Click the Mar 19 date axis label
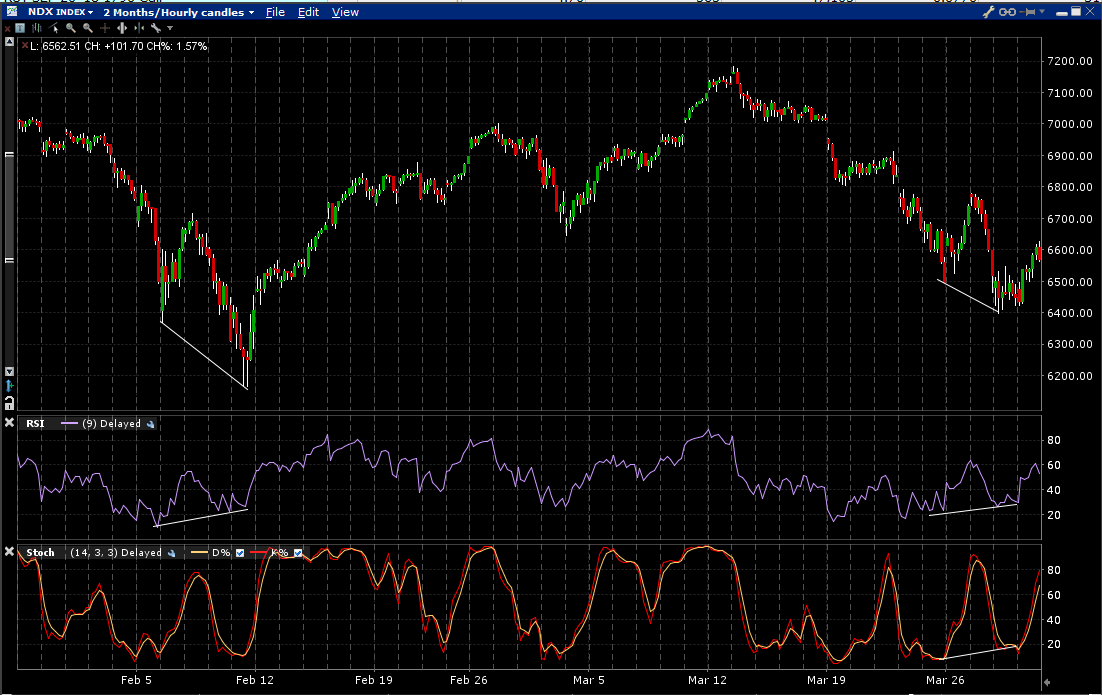This screenshot has height=695, width=1102. coord(826,680)
